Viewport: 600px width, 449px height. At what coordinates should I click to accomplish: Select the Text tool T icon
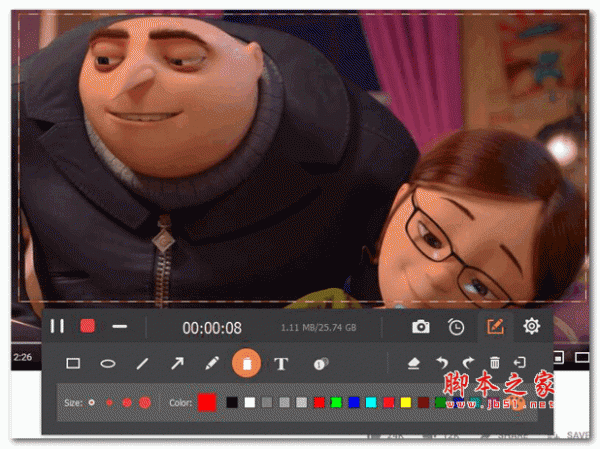tap(281, 364)
